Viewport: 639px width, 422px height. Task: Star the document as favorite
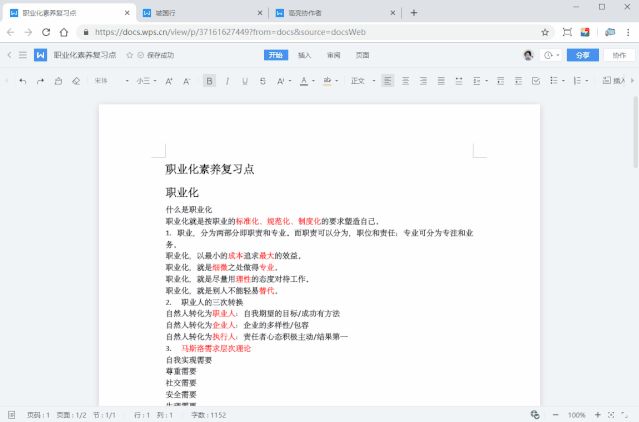[x=130, y=55]
